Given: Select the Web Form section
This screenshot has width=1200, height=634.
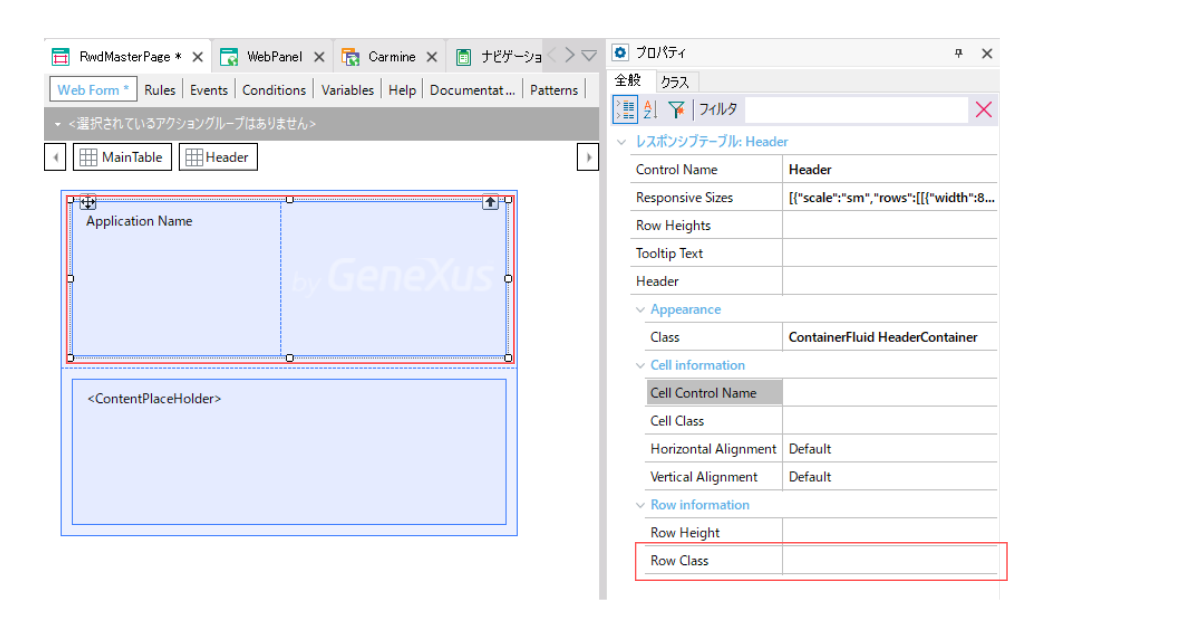Looking at the screenshot, I should 94,89.
